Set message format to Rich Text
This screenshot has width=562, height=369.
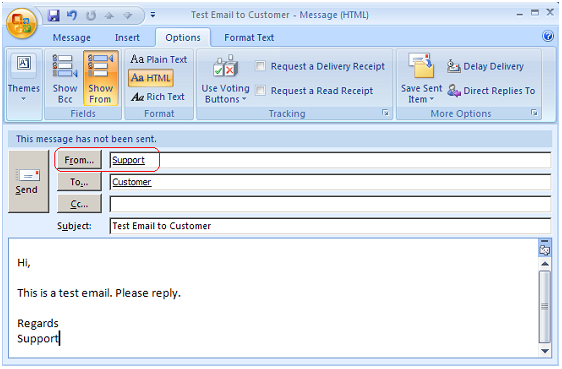[158, 97]
